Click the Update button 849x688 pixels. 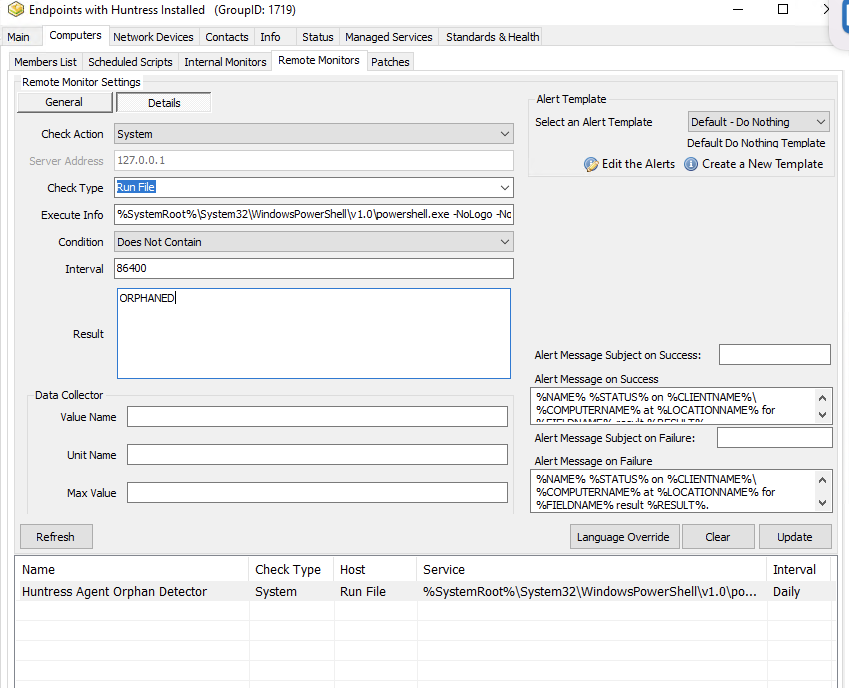tap(795, 536)
